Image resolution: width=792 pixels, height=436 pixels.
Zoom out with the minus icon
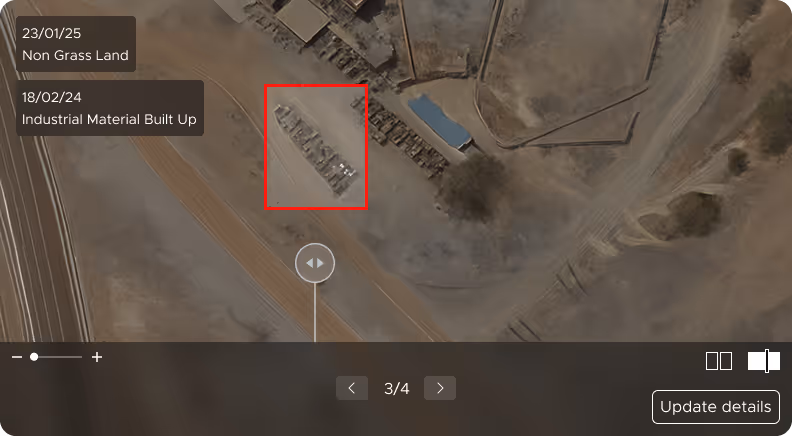17,357
